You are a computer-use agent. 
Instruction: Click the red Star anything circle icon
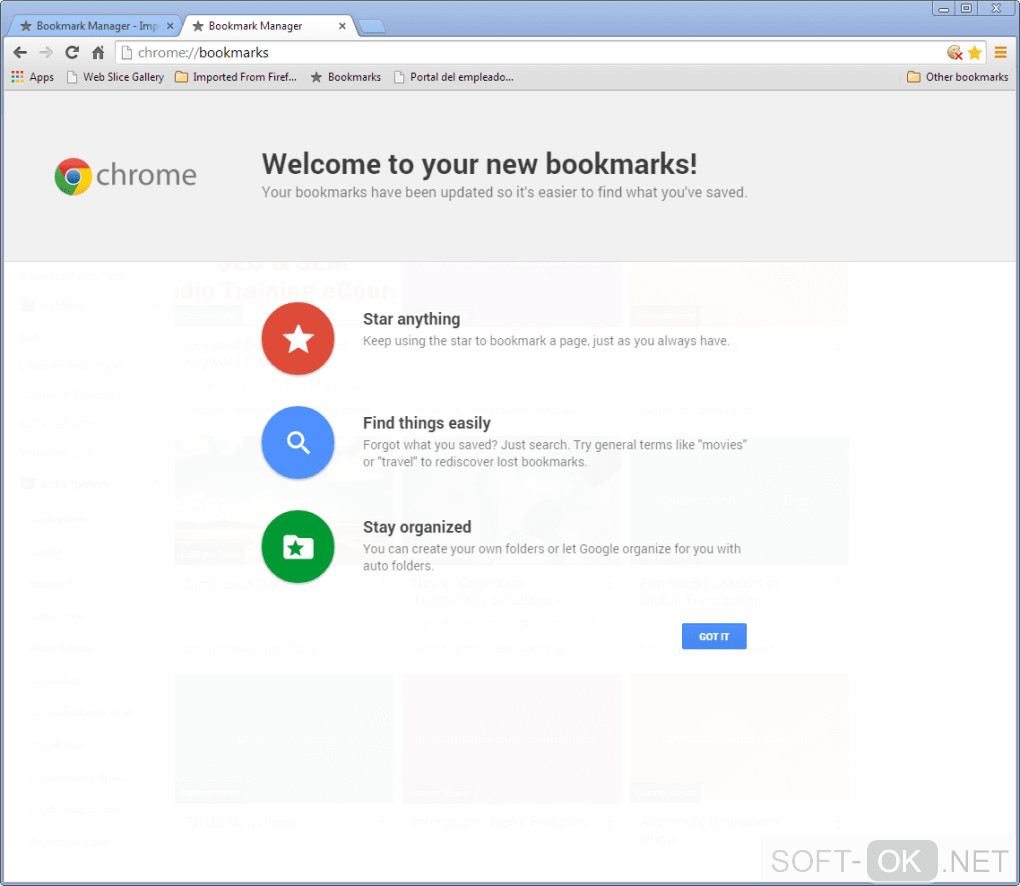(298, 338)
